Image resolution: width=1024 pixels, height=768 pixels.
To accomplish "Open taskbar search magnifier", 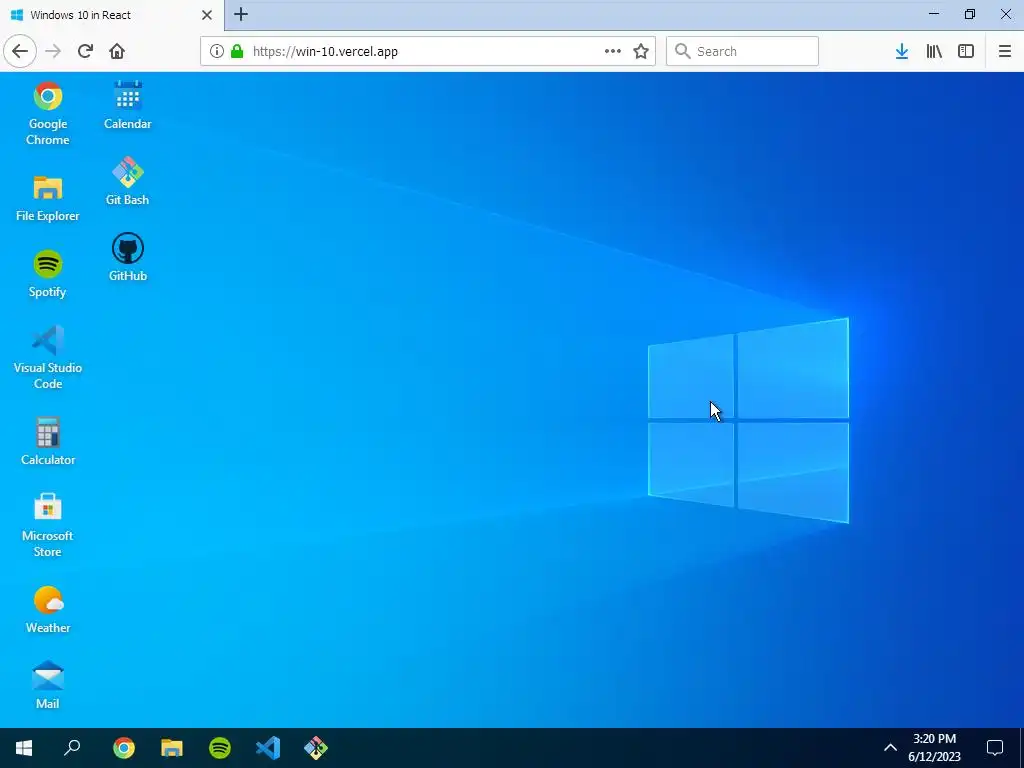I will pos(72,748).
